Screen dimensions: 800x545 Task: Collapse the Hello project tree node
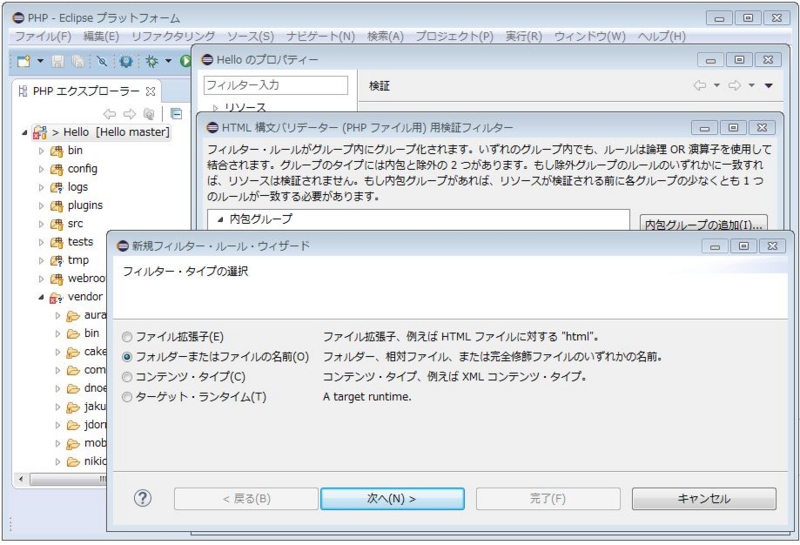24,133
